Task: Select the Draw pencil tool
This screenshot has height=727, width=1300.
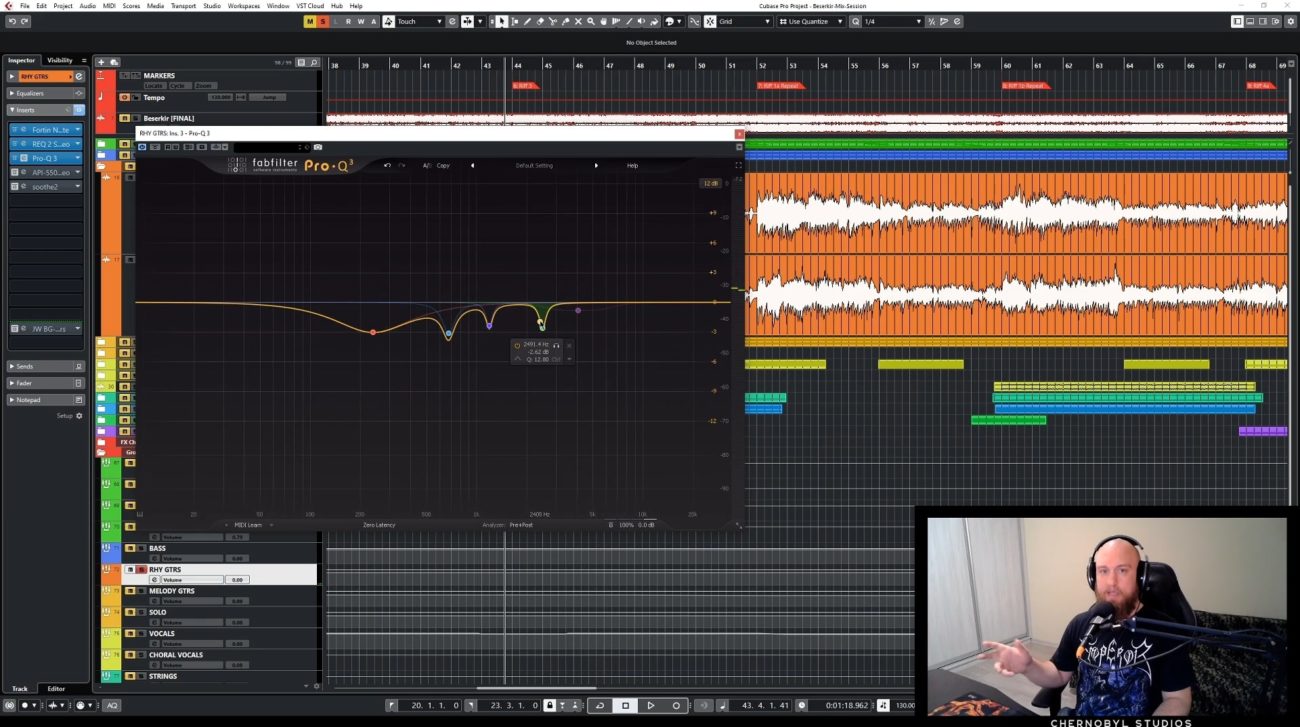Action: pyautogui.click(x=527, y=21)
